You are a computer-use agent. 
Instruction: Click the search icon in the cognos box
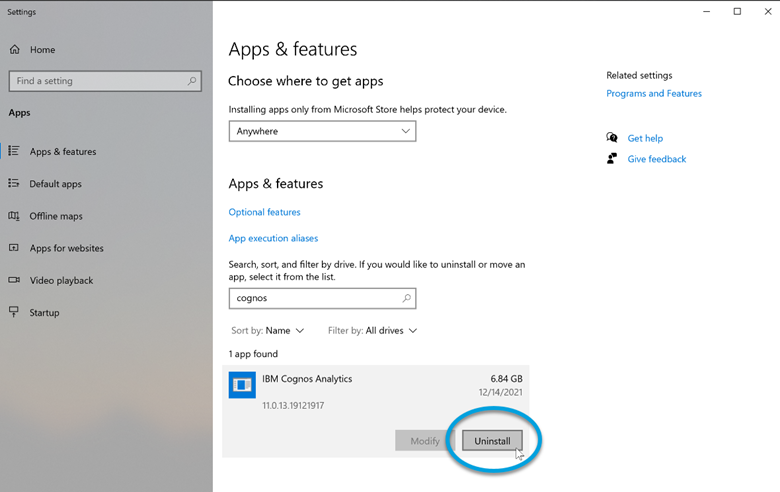click(406, 298)
